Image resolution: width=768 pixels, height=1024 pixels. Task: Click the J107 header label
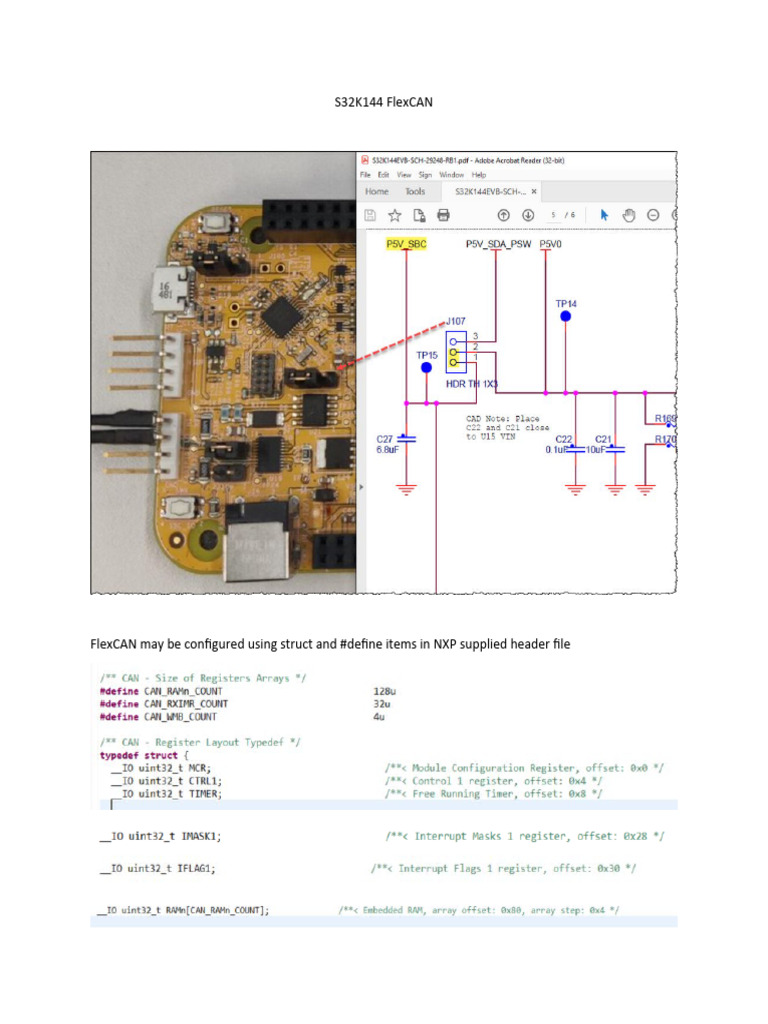pyautogui.click(x=456, y=321)
